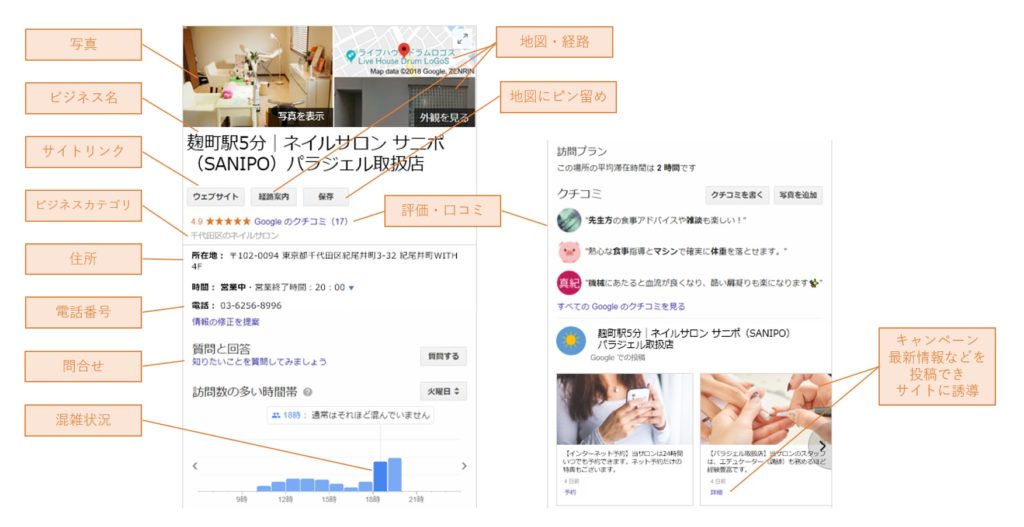Click the 訪問プラン heading
The width and height of the screenshot is (1024, 527).
(581, 152)
